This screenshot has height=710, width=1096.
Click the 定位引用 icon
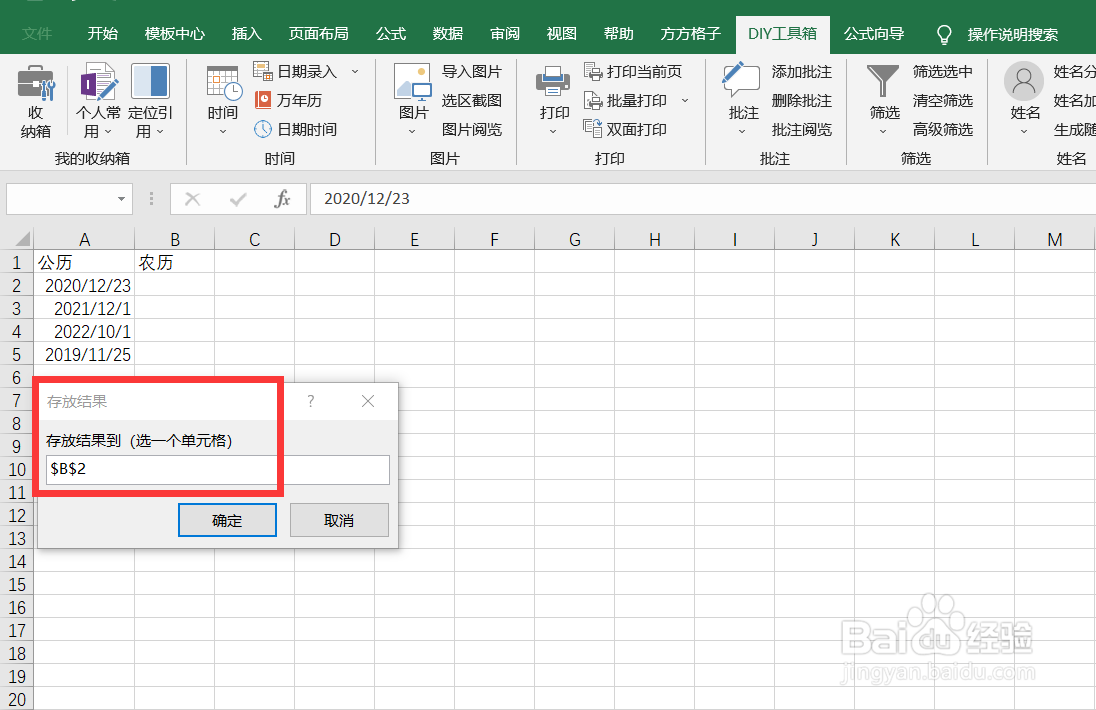(x=150, y=82)
